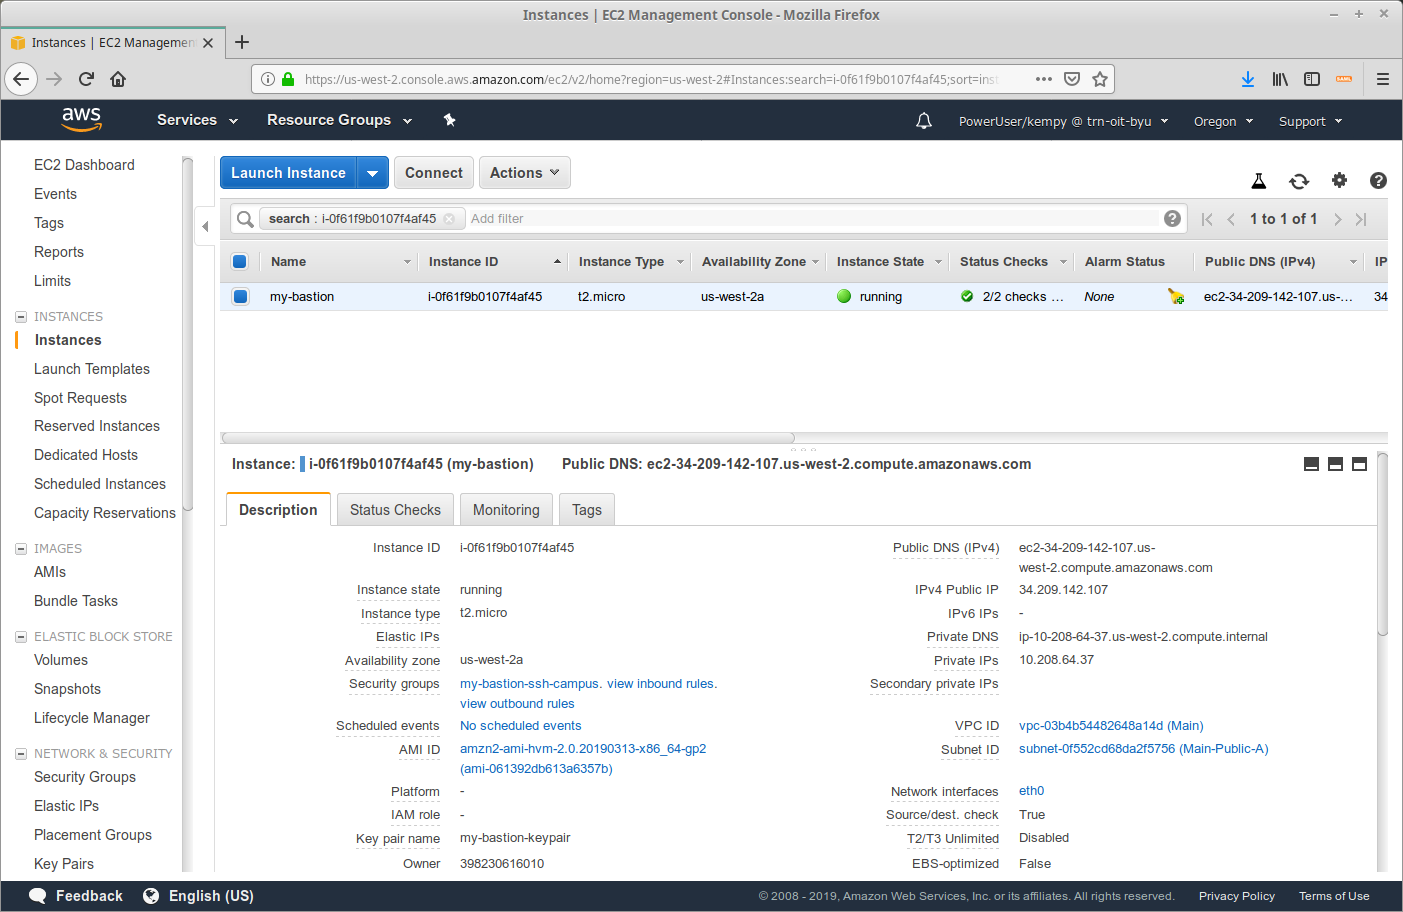This screenshot has height=912, width=1403.
Task: Click the horizontal scrollbar under the instances table
Action: click(x=508, y=437)
